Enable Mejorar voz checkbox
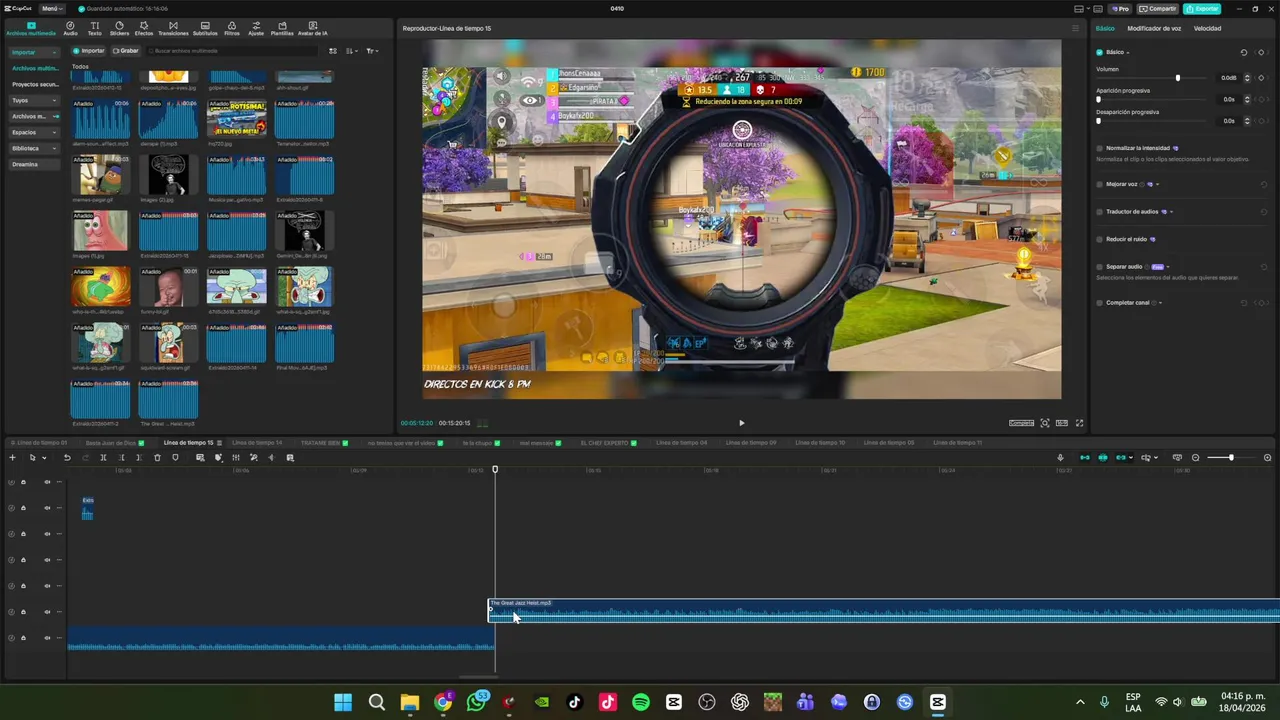 (x=1099, y=184)
